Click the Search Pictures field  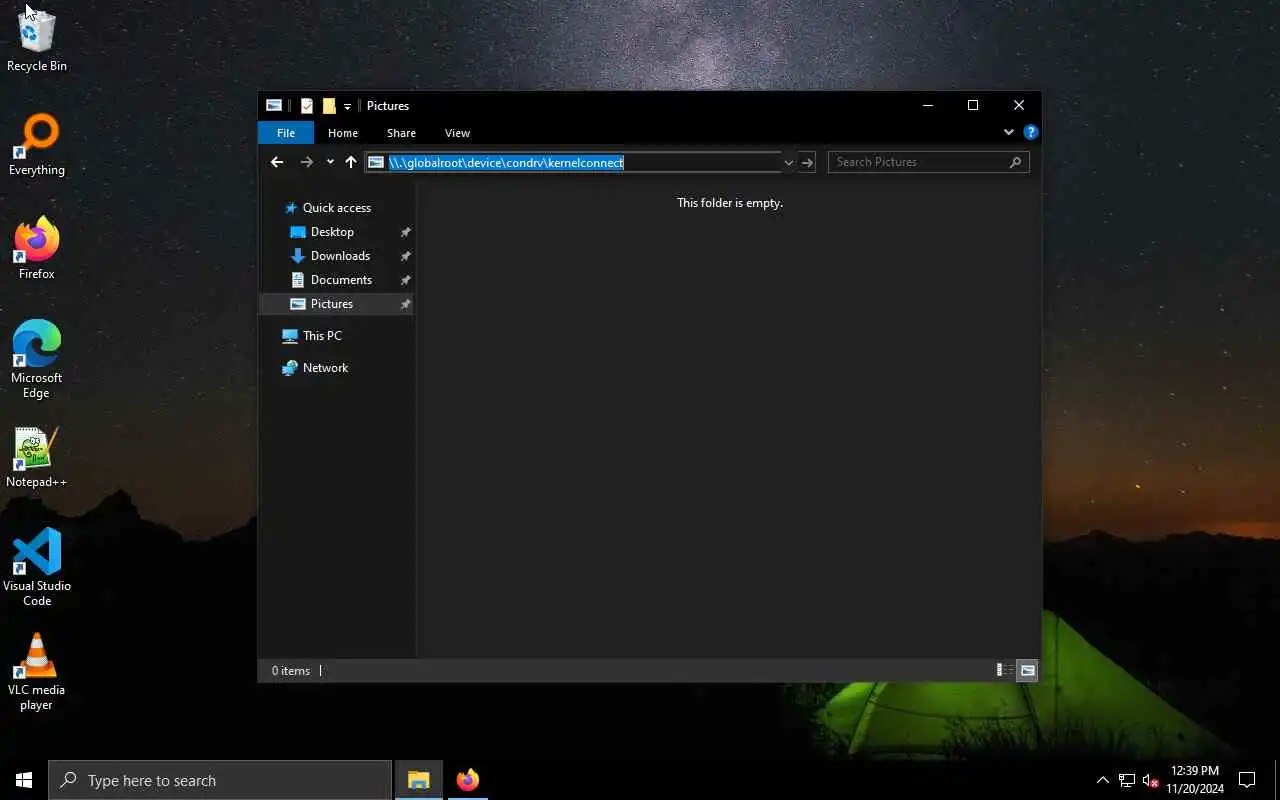pos(928,162)
